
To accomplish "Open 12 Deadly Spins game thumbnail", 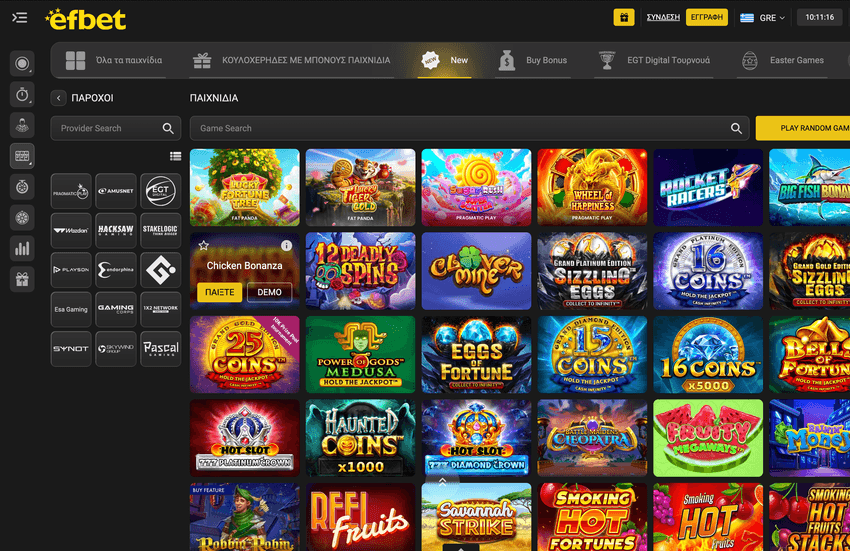I will (x=360, y=271).
